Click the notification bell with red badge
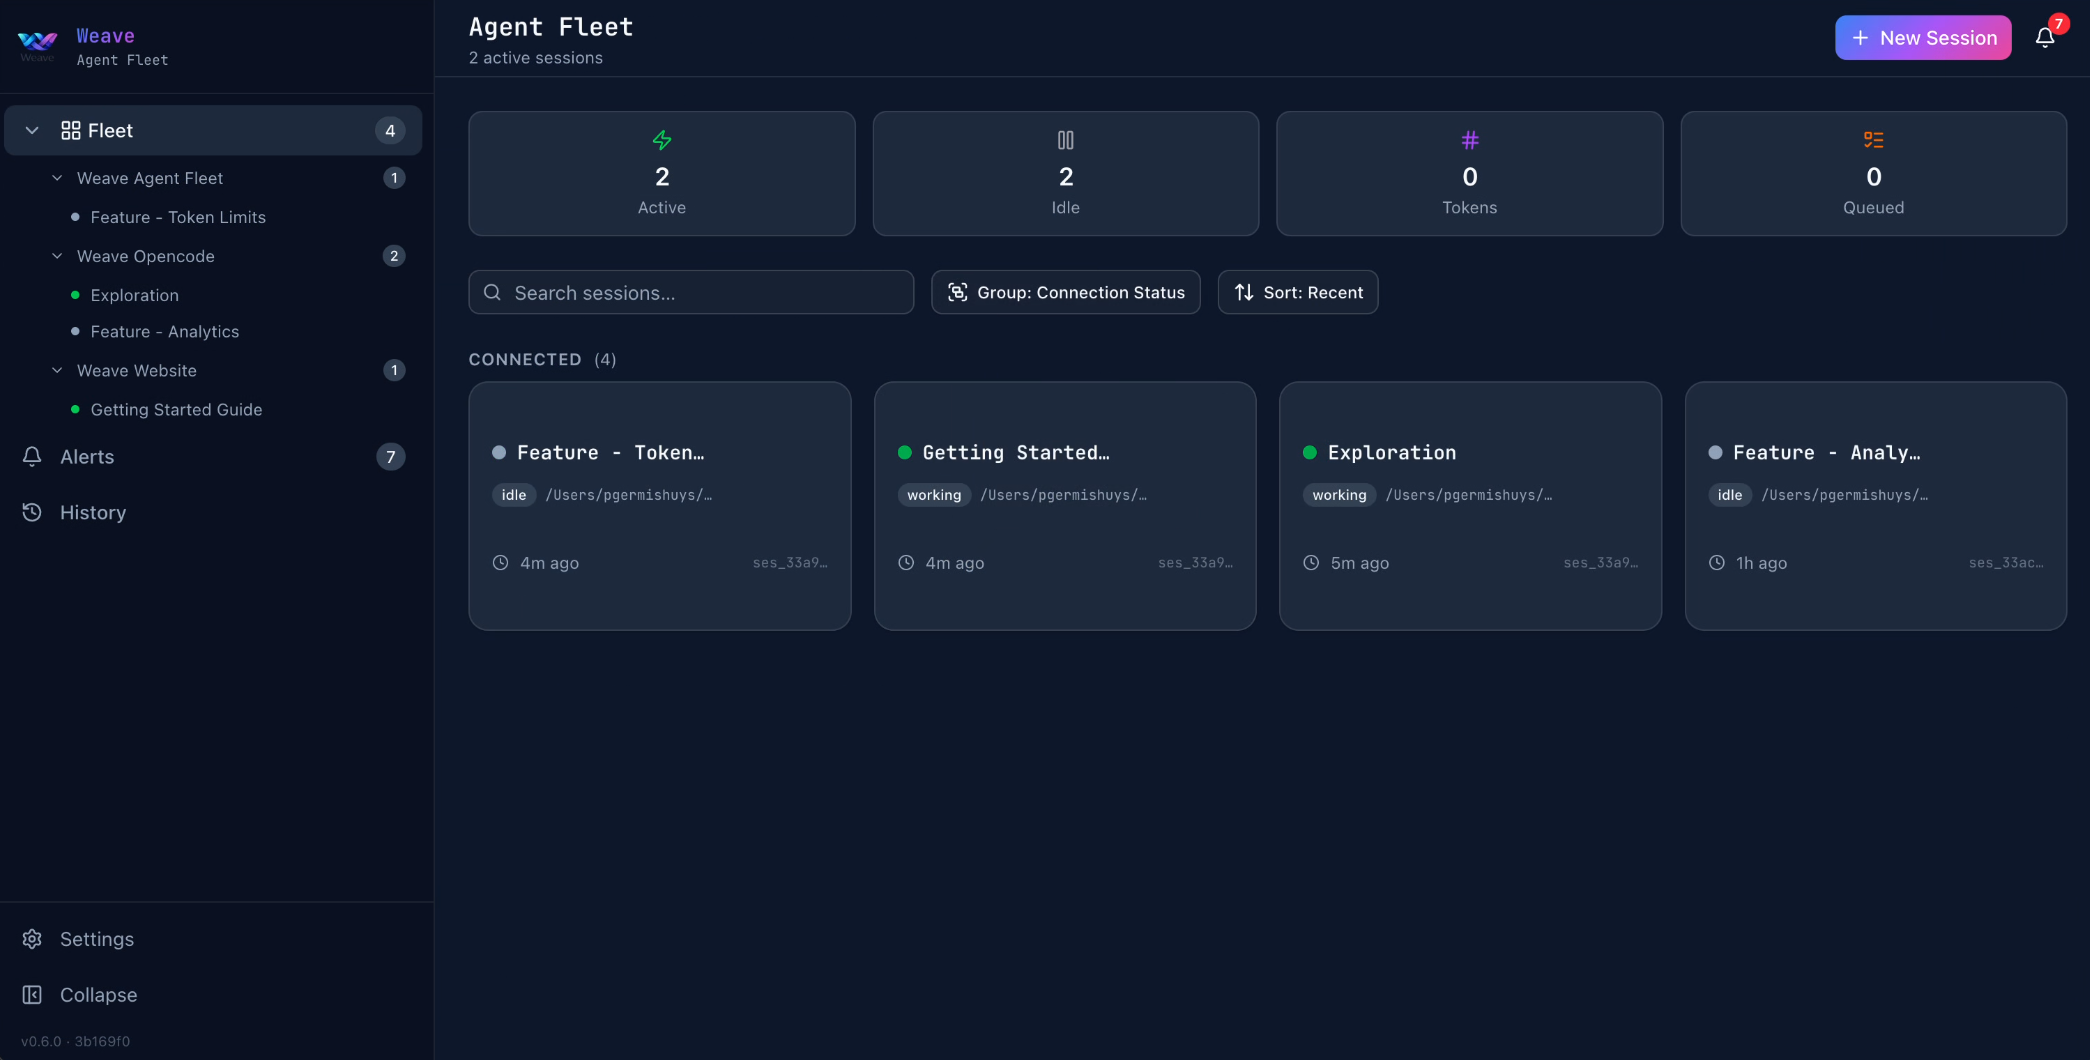The image size is (2090, 1060). tap(2046, 37)
